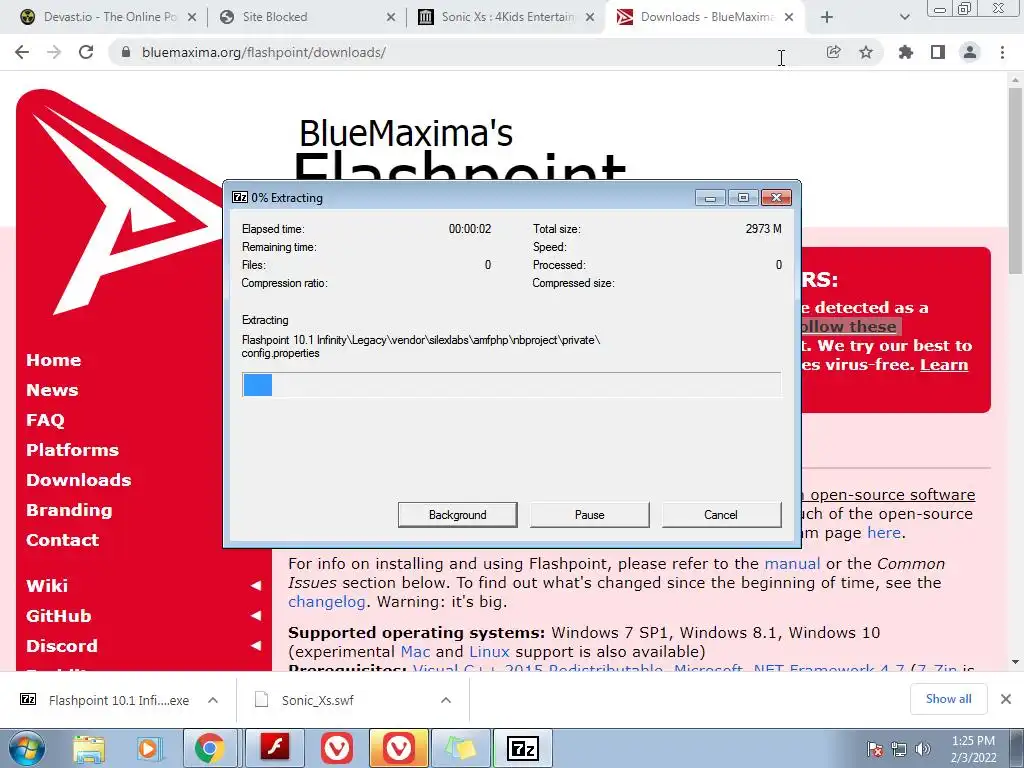Expand the GitHub sidebar arrow
Viewport: 1024px width, 768px height.
click(x=256, y=616)
